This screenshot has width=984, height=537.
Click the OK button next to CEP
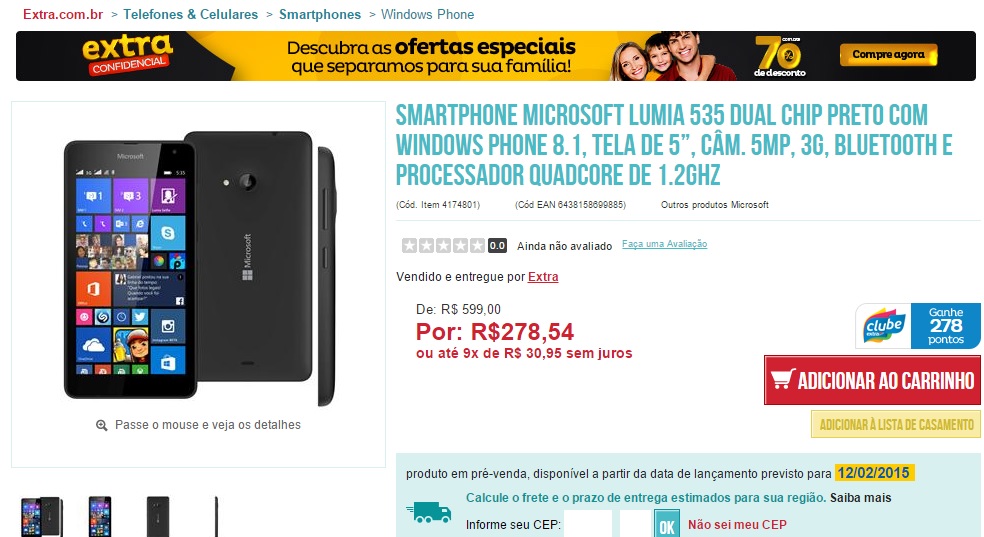[666, 524]
